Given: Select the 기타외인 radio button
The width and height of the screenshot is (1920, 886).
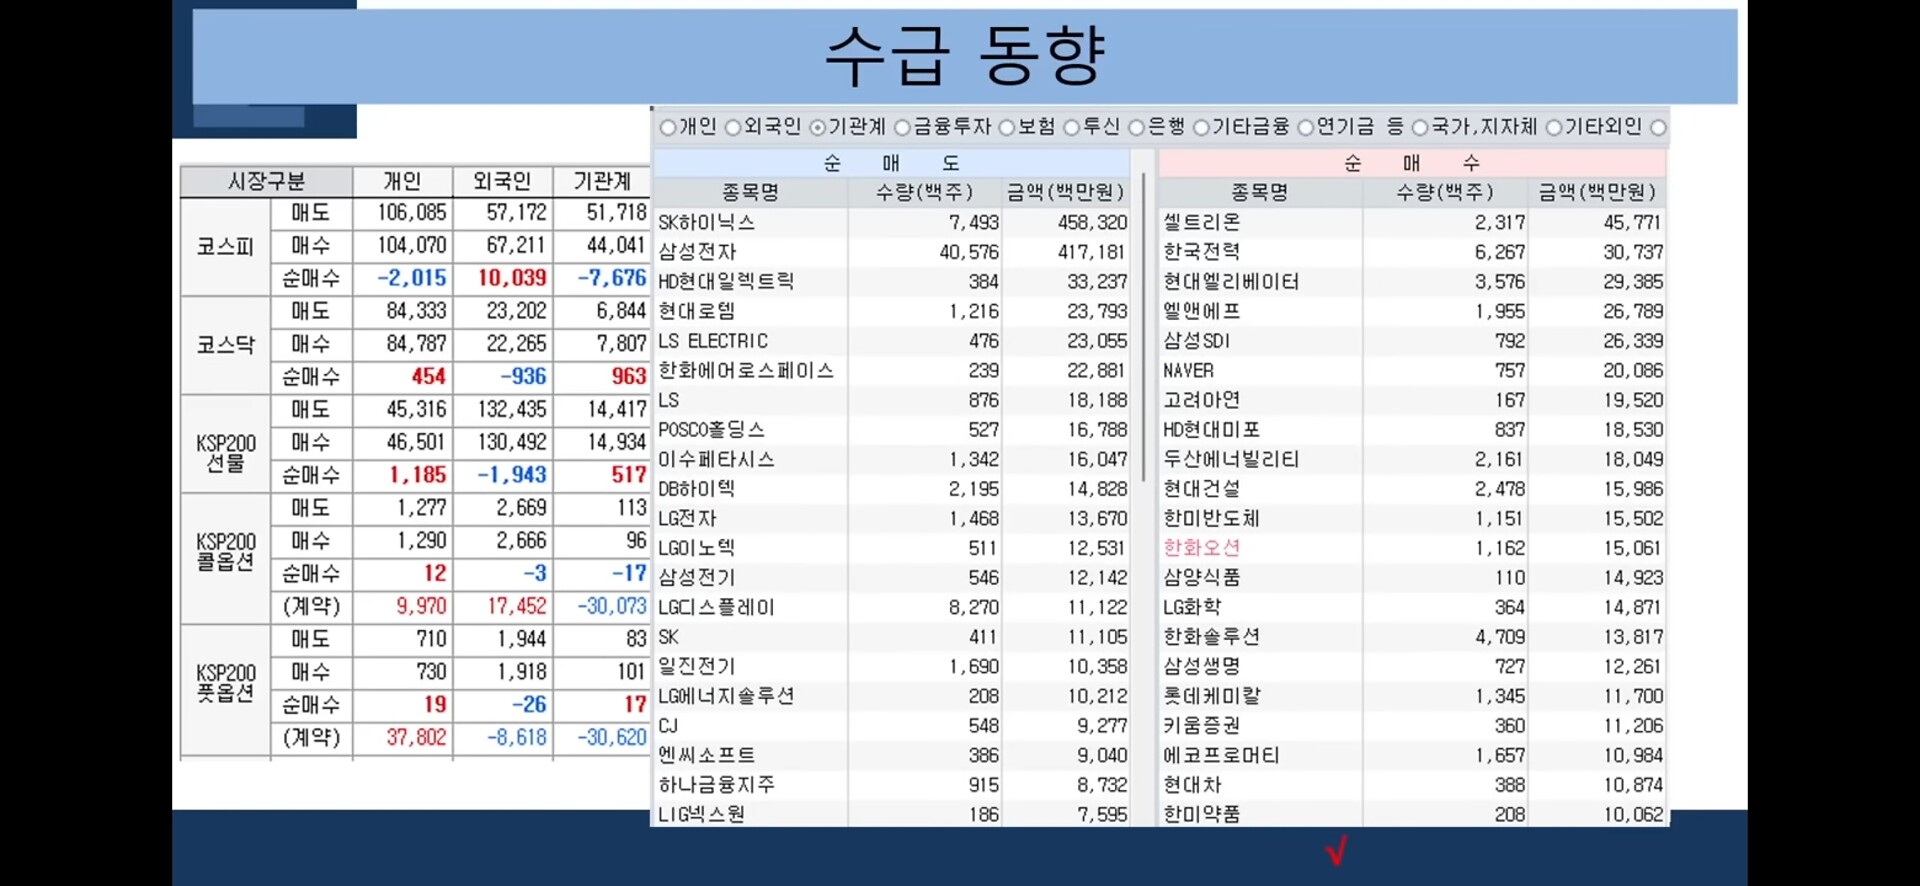Looking at the screenshot, I should coord(1554,127).
